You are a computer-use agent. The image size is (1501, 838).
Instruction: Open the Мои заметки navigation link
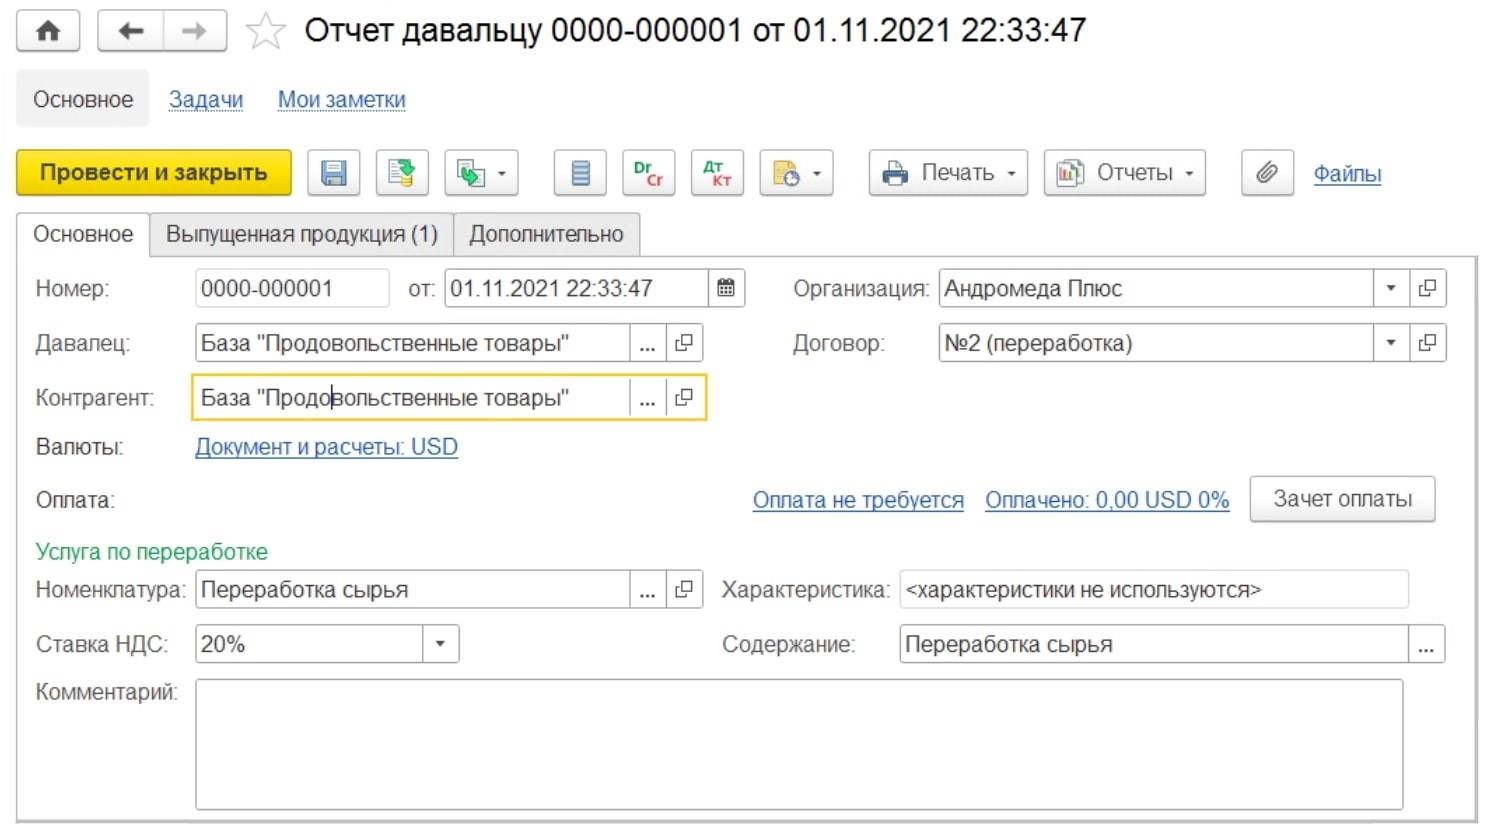[x=342, y=99]
